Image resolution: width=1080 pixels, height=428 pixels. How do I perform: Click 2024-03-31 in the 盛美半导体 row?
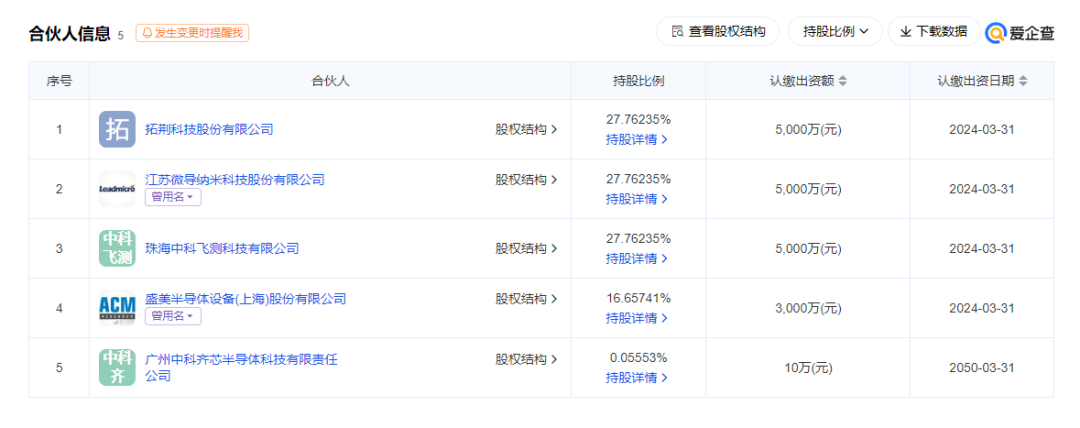point(982,308)
